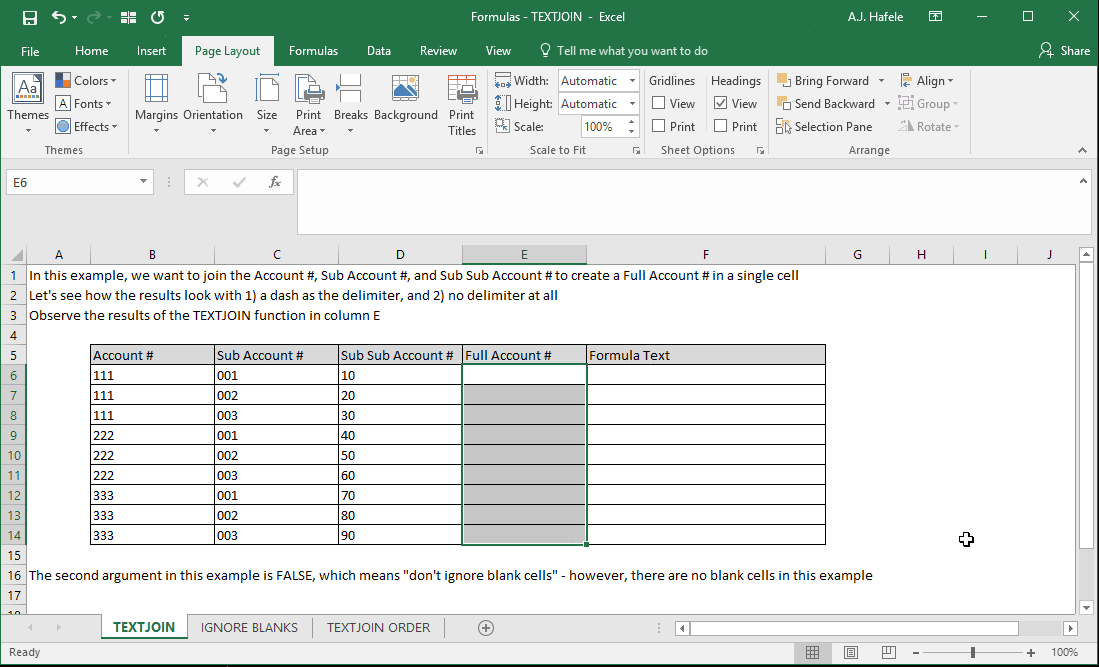The height and width of the screenshot is (667, 1099).
Task: Switch to the Insert tab
Action: (151, 51)
